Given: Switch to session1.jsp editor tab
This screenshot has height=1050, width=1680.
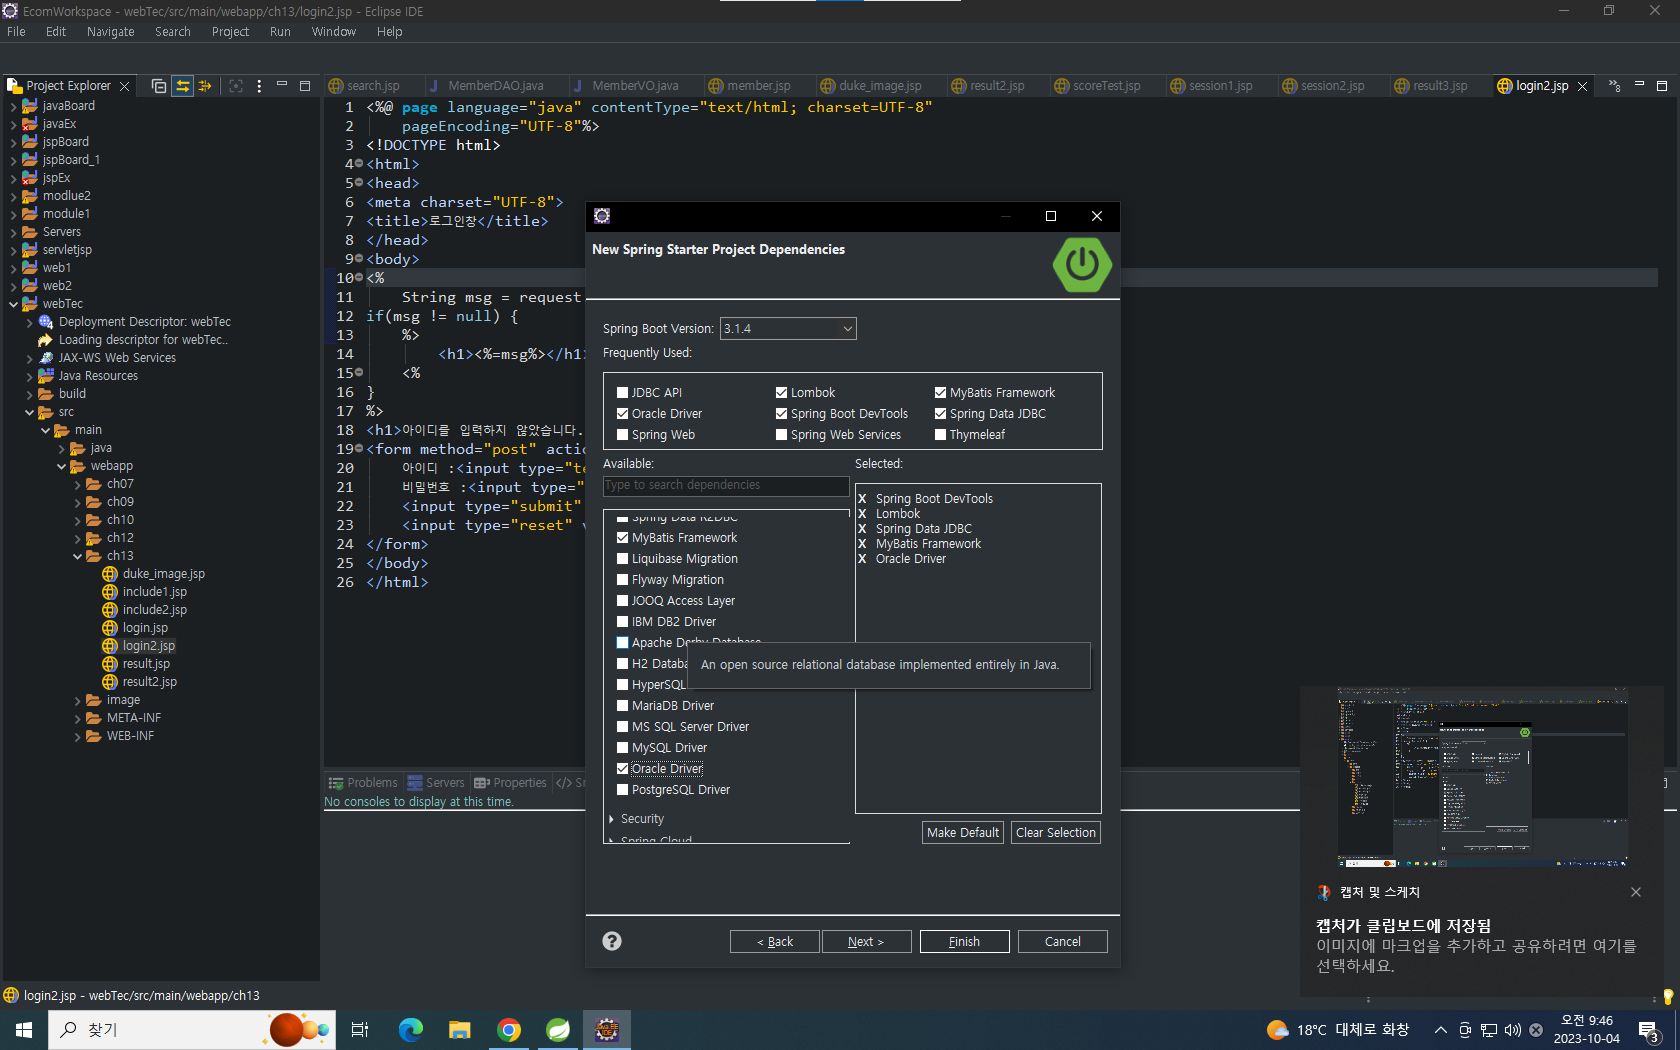Looking at the screenshot, I should pos(1220,86).
